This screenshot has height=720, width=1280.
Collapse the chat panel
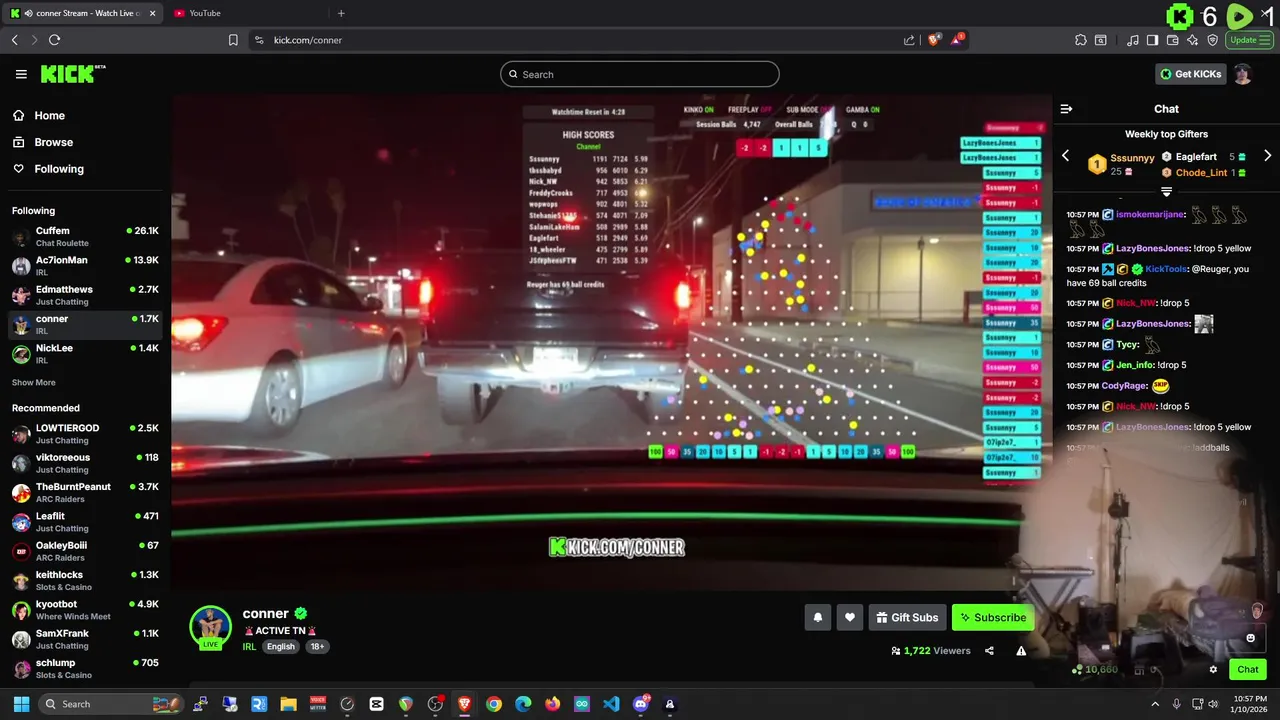1066,109
